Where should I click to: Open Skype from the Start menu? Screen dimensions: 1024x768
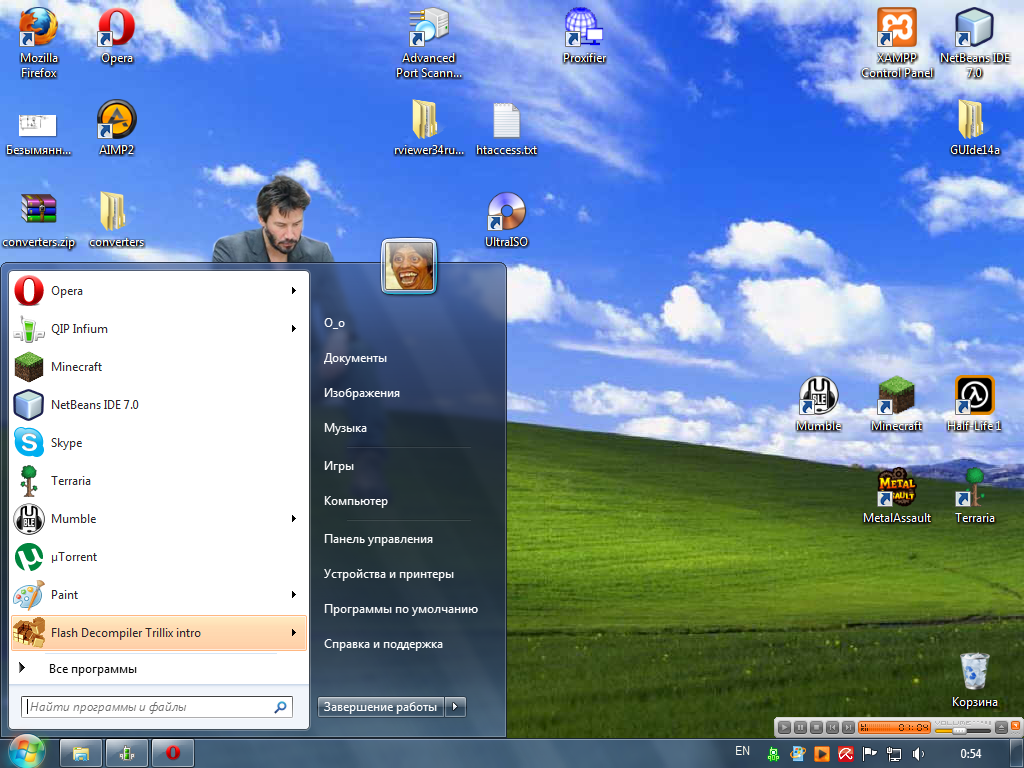(159, 442)
